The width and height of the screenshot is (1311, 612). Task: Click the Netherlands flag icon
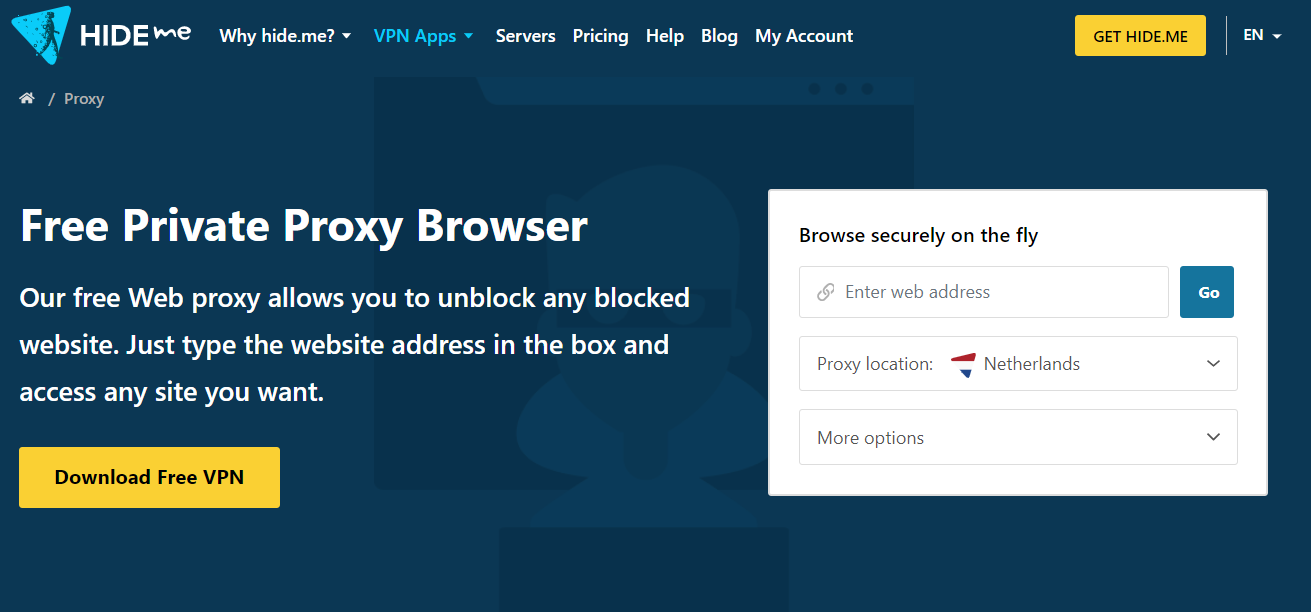[963, 364]
